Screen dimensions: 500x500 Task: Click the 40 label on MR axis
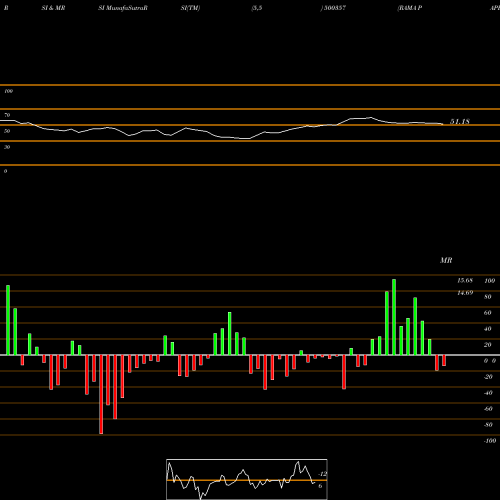[x=488, y=329]
